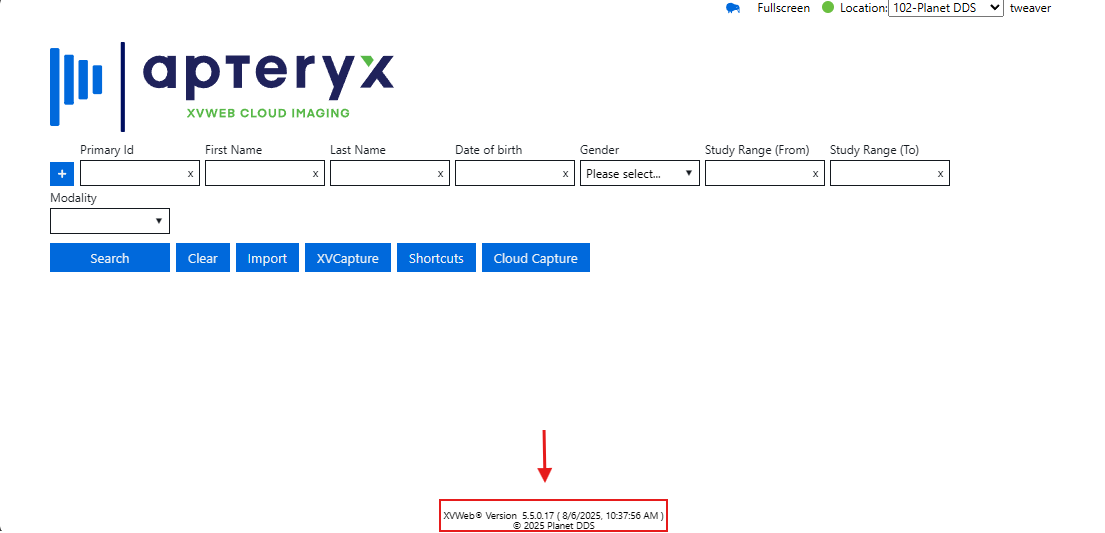Click the XVWeb Version 5.5.0.17 text
The image size is (1105, 533).
553,515
